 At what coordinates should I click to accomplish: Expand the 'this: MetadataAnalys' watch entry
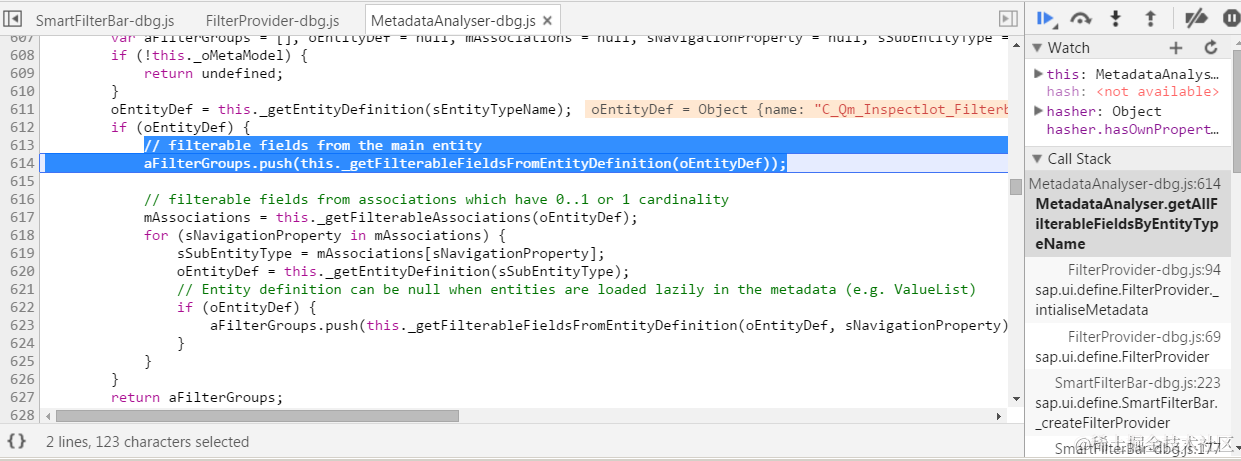(x=1038, y=74)
